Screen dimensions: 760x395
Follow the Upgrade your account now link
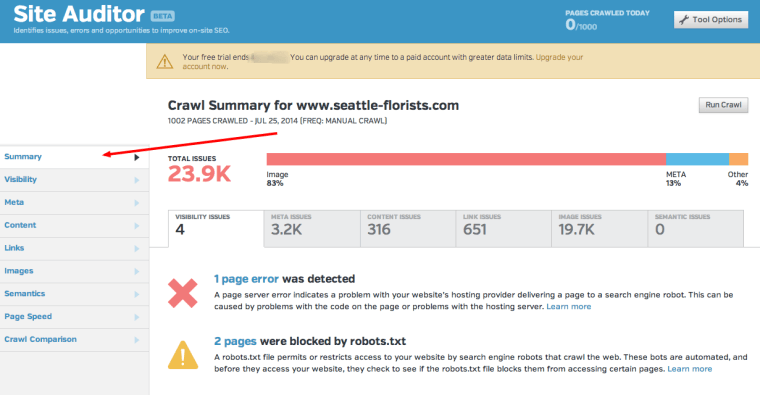(x=559, y=57)
